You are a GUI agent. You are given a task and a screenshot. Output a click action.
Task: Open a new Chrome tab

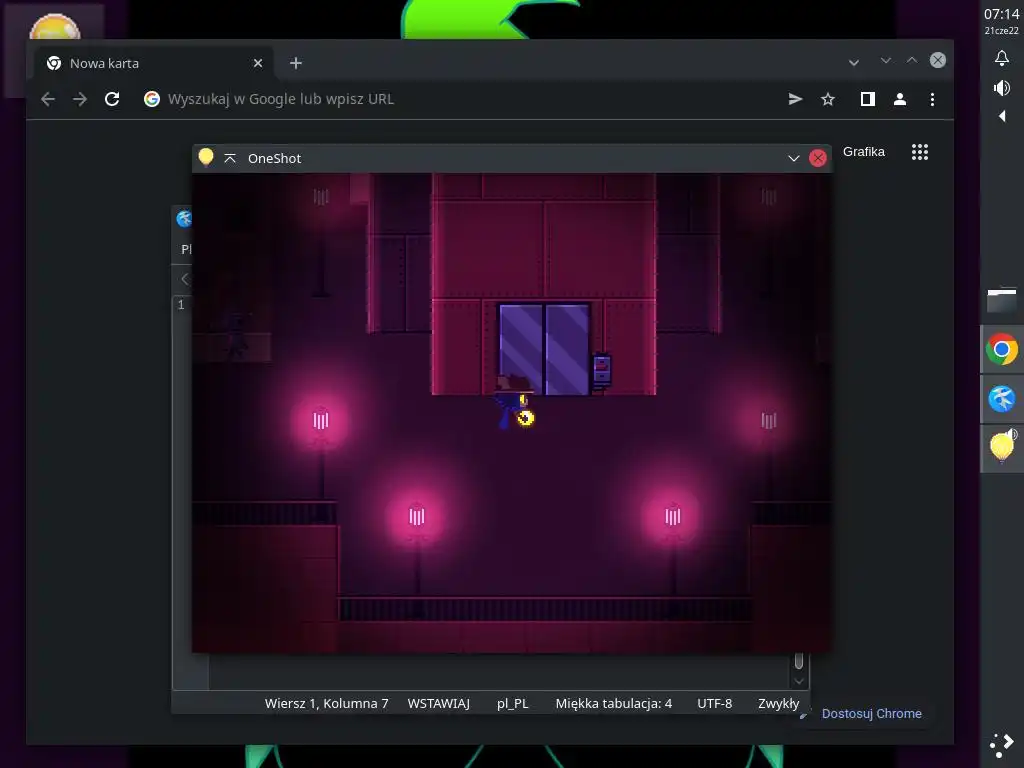point(296,63)
